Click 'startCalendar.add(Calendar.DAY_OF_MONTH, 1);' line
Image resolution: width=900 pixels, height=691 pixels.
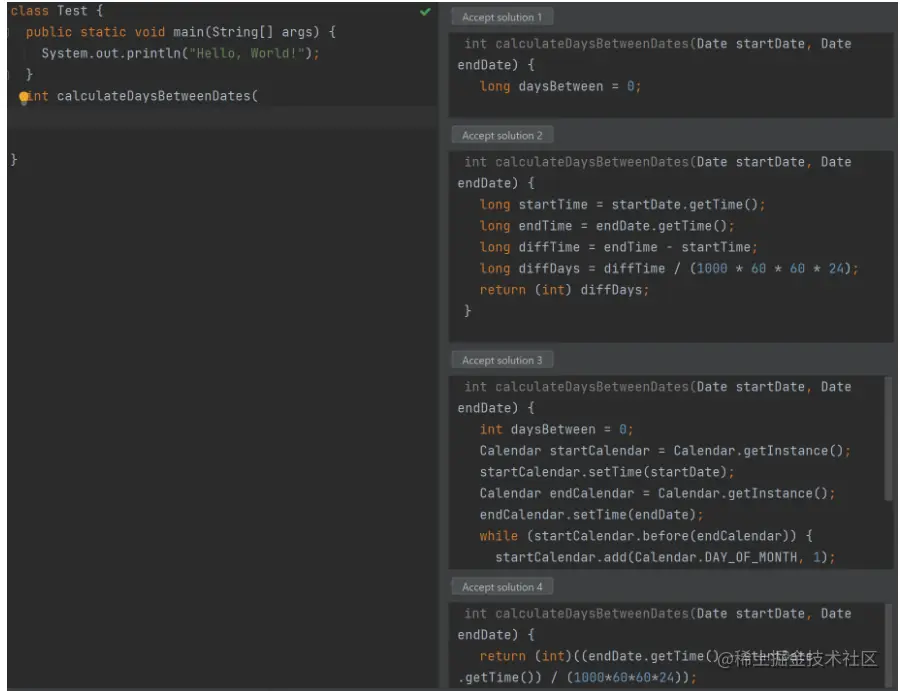(x=665, y=557)
